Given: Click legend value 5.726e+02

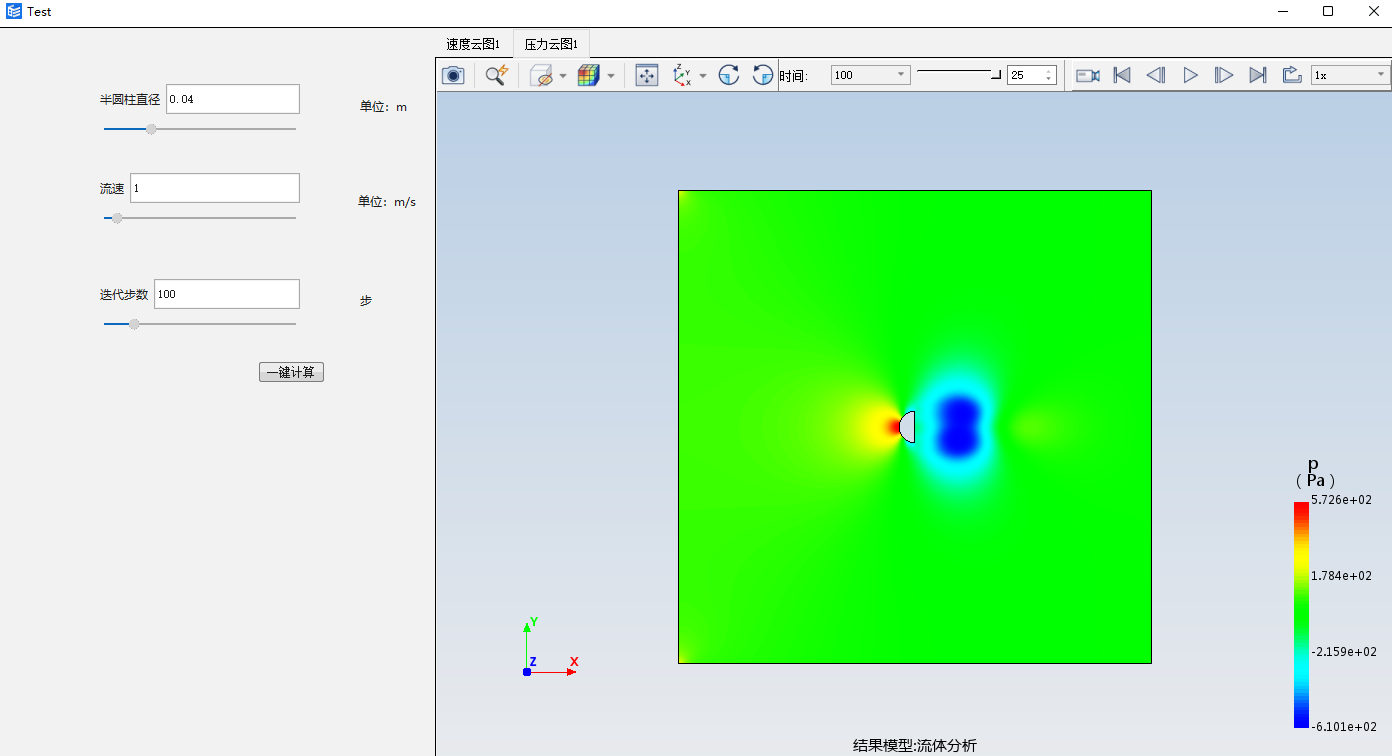Looking at the screenshot, I should (x=1341, y=500).
